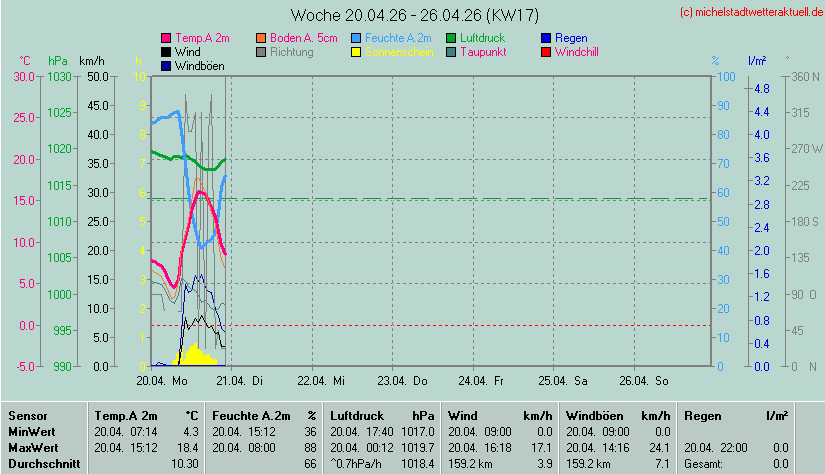Click the Sensor column header in the table
This screenshot has width=825, height=474.
tap(28, 414)
